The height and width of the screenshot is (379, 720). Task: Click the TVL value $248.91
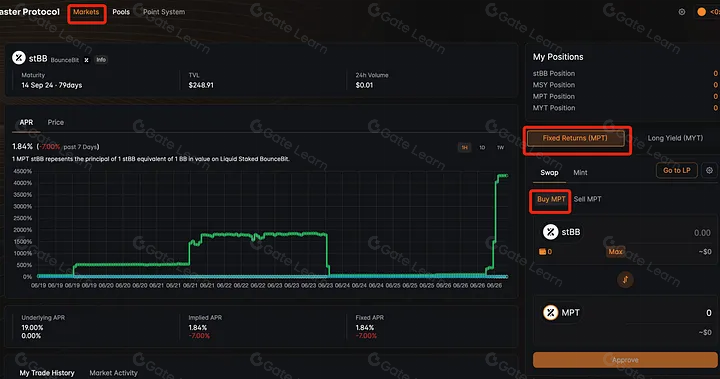coord(201,85)
